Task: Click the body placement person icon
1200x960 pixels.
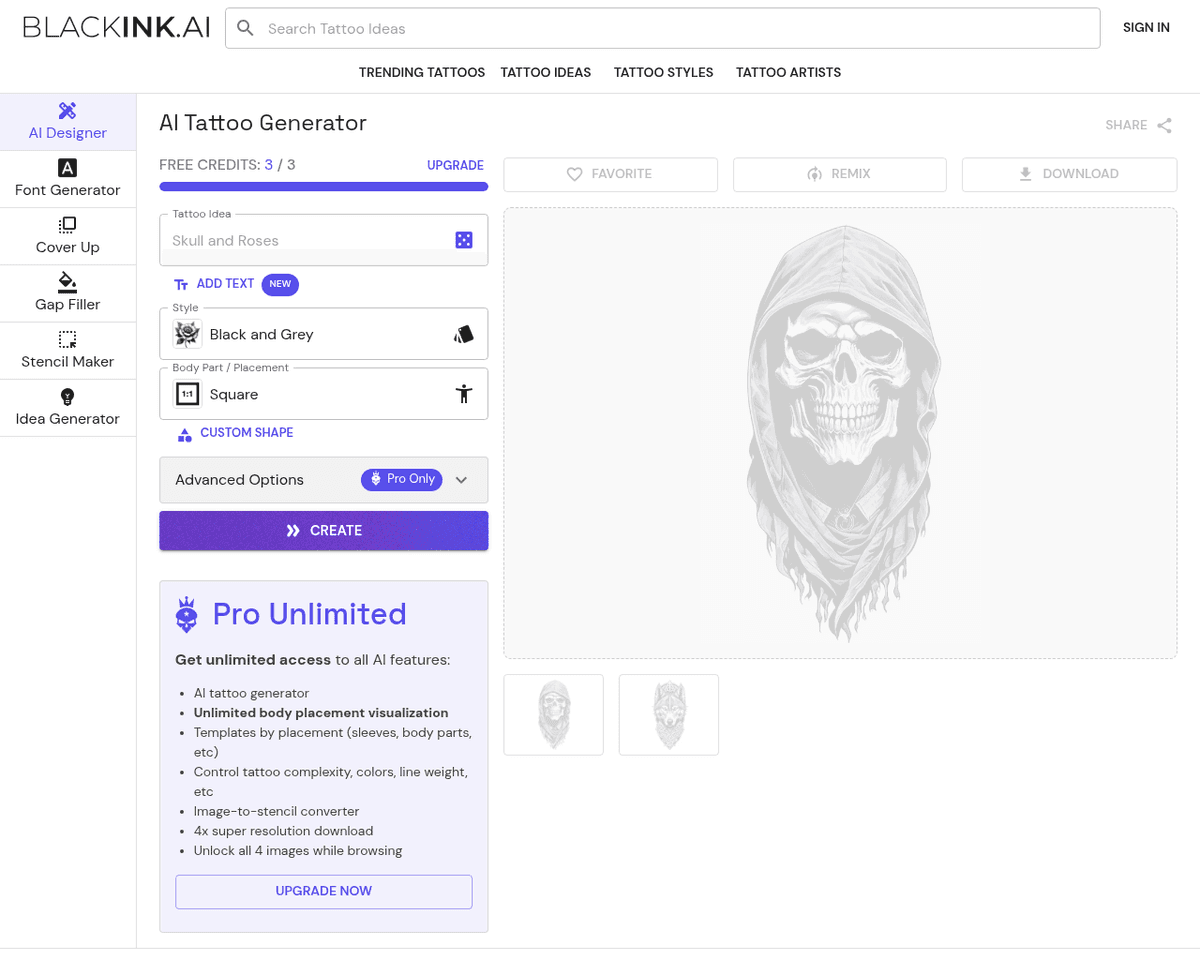Action: pyautogui.click(x=463, y=394)
